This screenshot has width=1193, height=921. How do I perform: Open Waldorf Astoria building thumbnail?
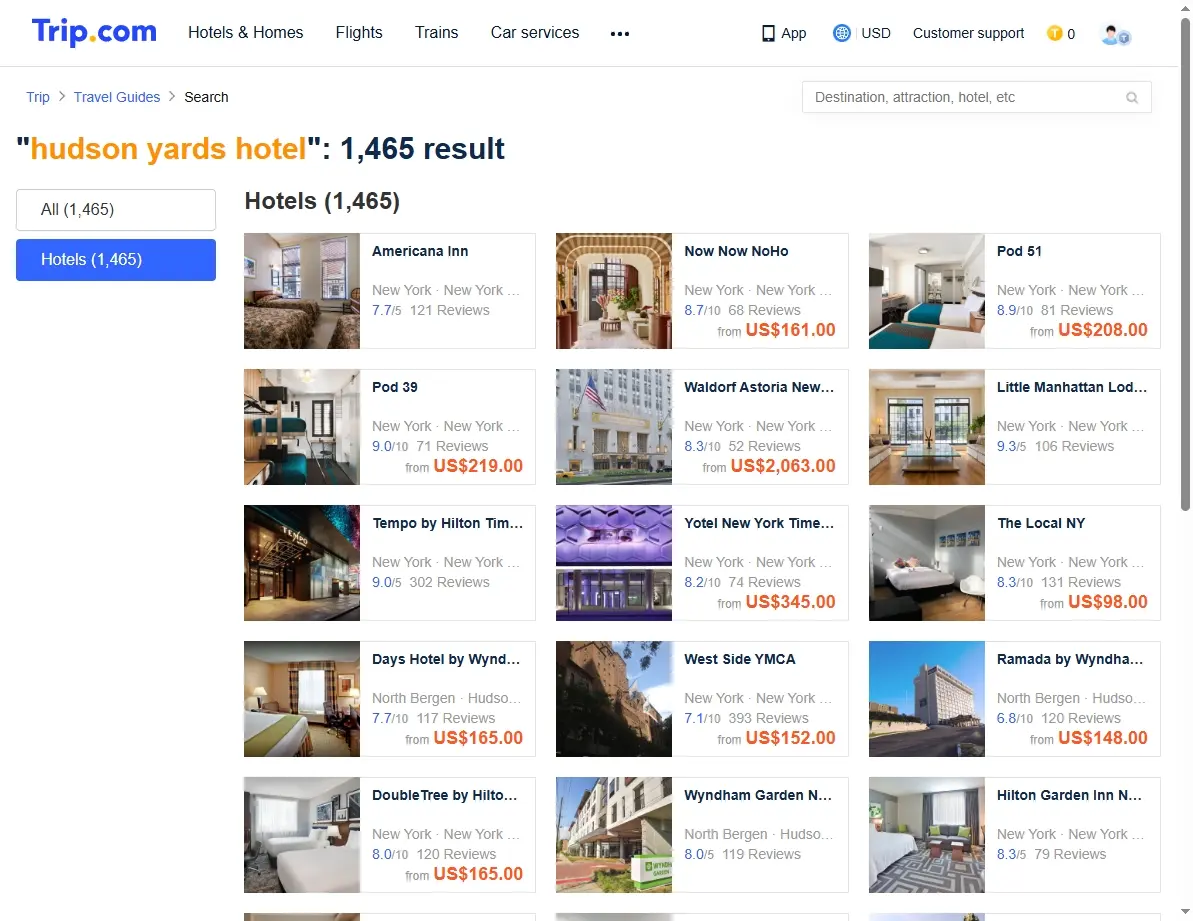click(614, 427)
